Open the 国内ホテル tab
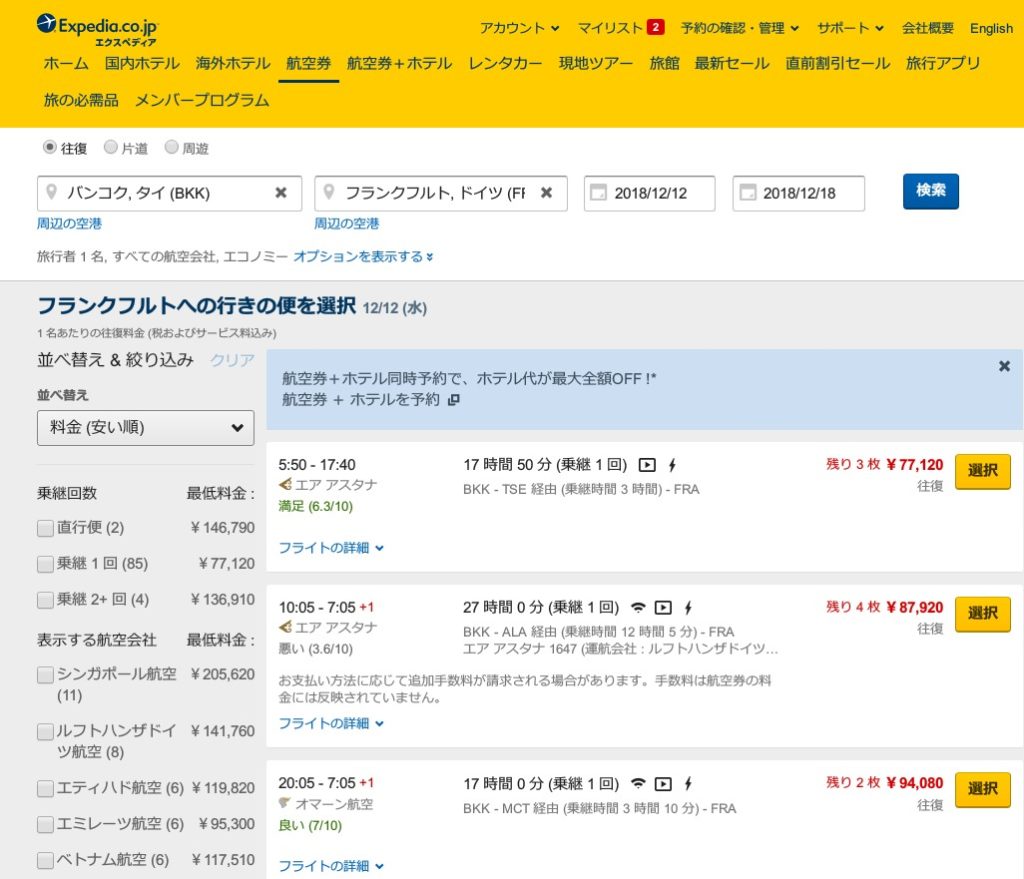This screenshot has width=1024, height=879. (142, 63)
